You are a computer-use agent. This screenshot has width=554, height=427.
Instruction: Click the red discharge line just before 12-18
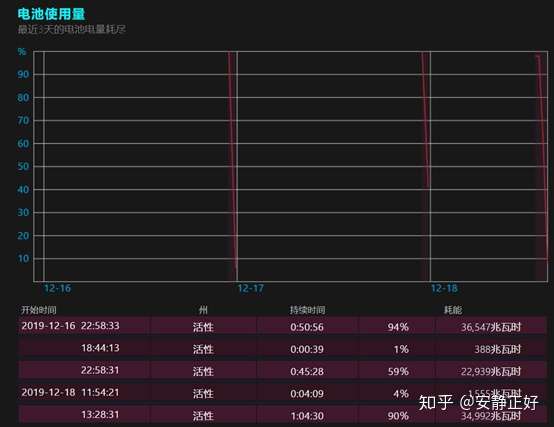(x=425, y=120)
